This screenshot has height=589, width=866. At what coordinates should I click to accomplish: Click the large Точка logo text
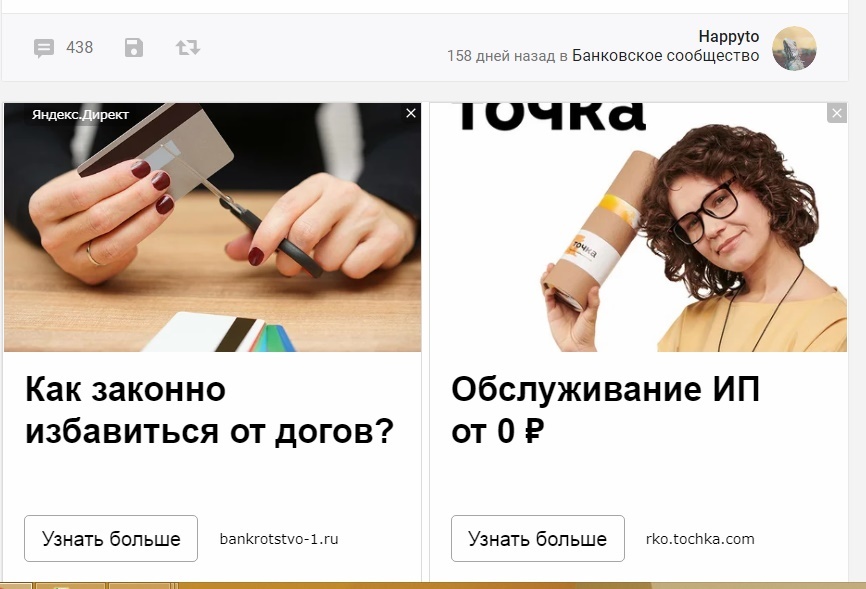coord(551,117)
